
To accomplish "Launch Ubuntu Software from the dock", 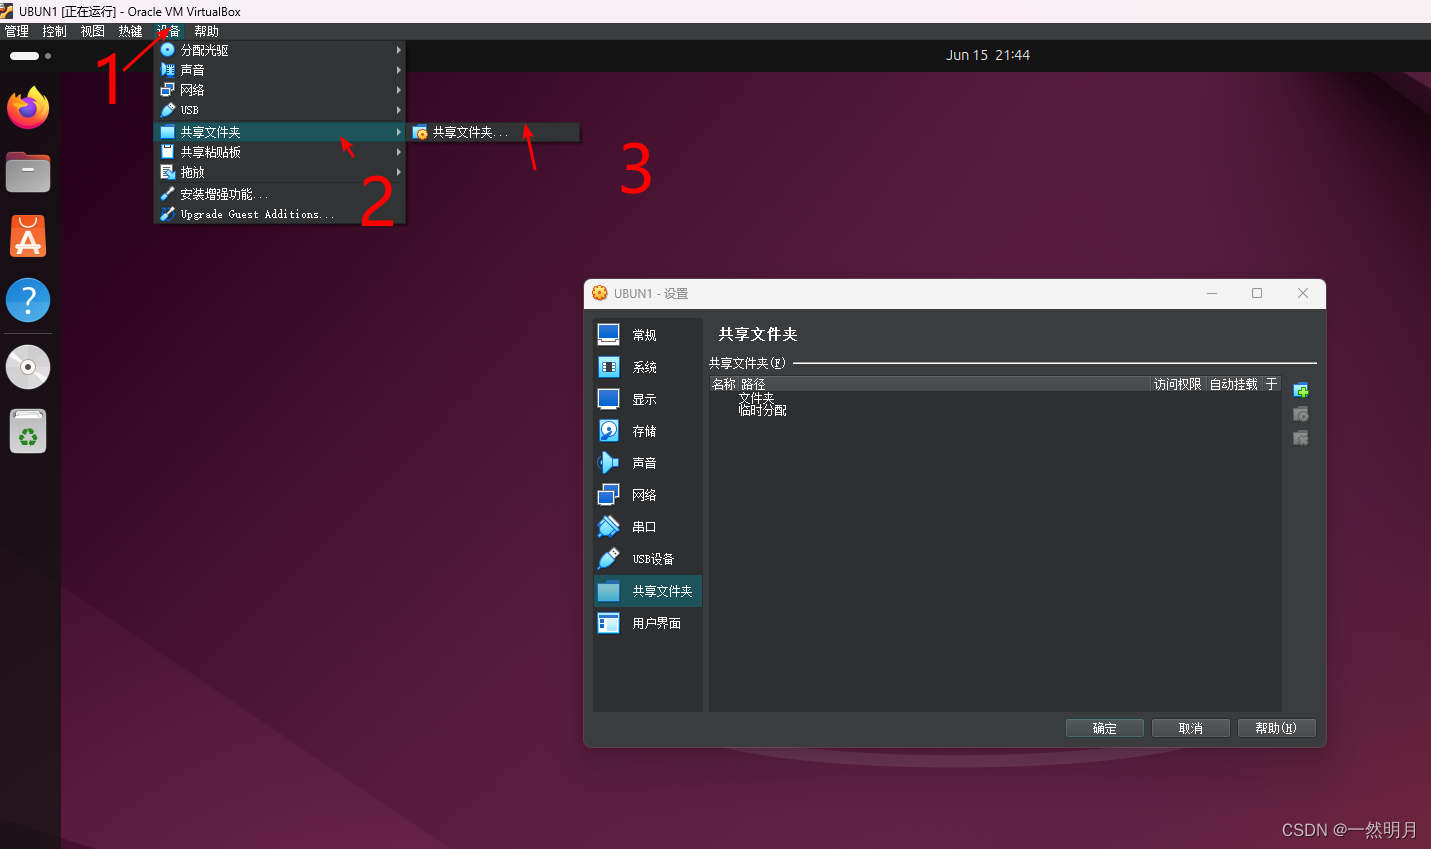I will (x=28, y=237).
